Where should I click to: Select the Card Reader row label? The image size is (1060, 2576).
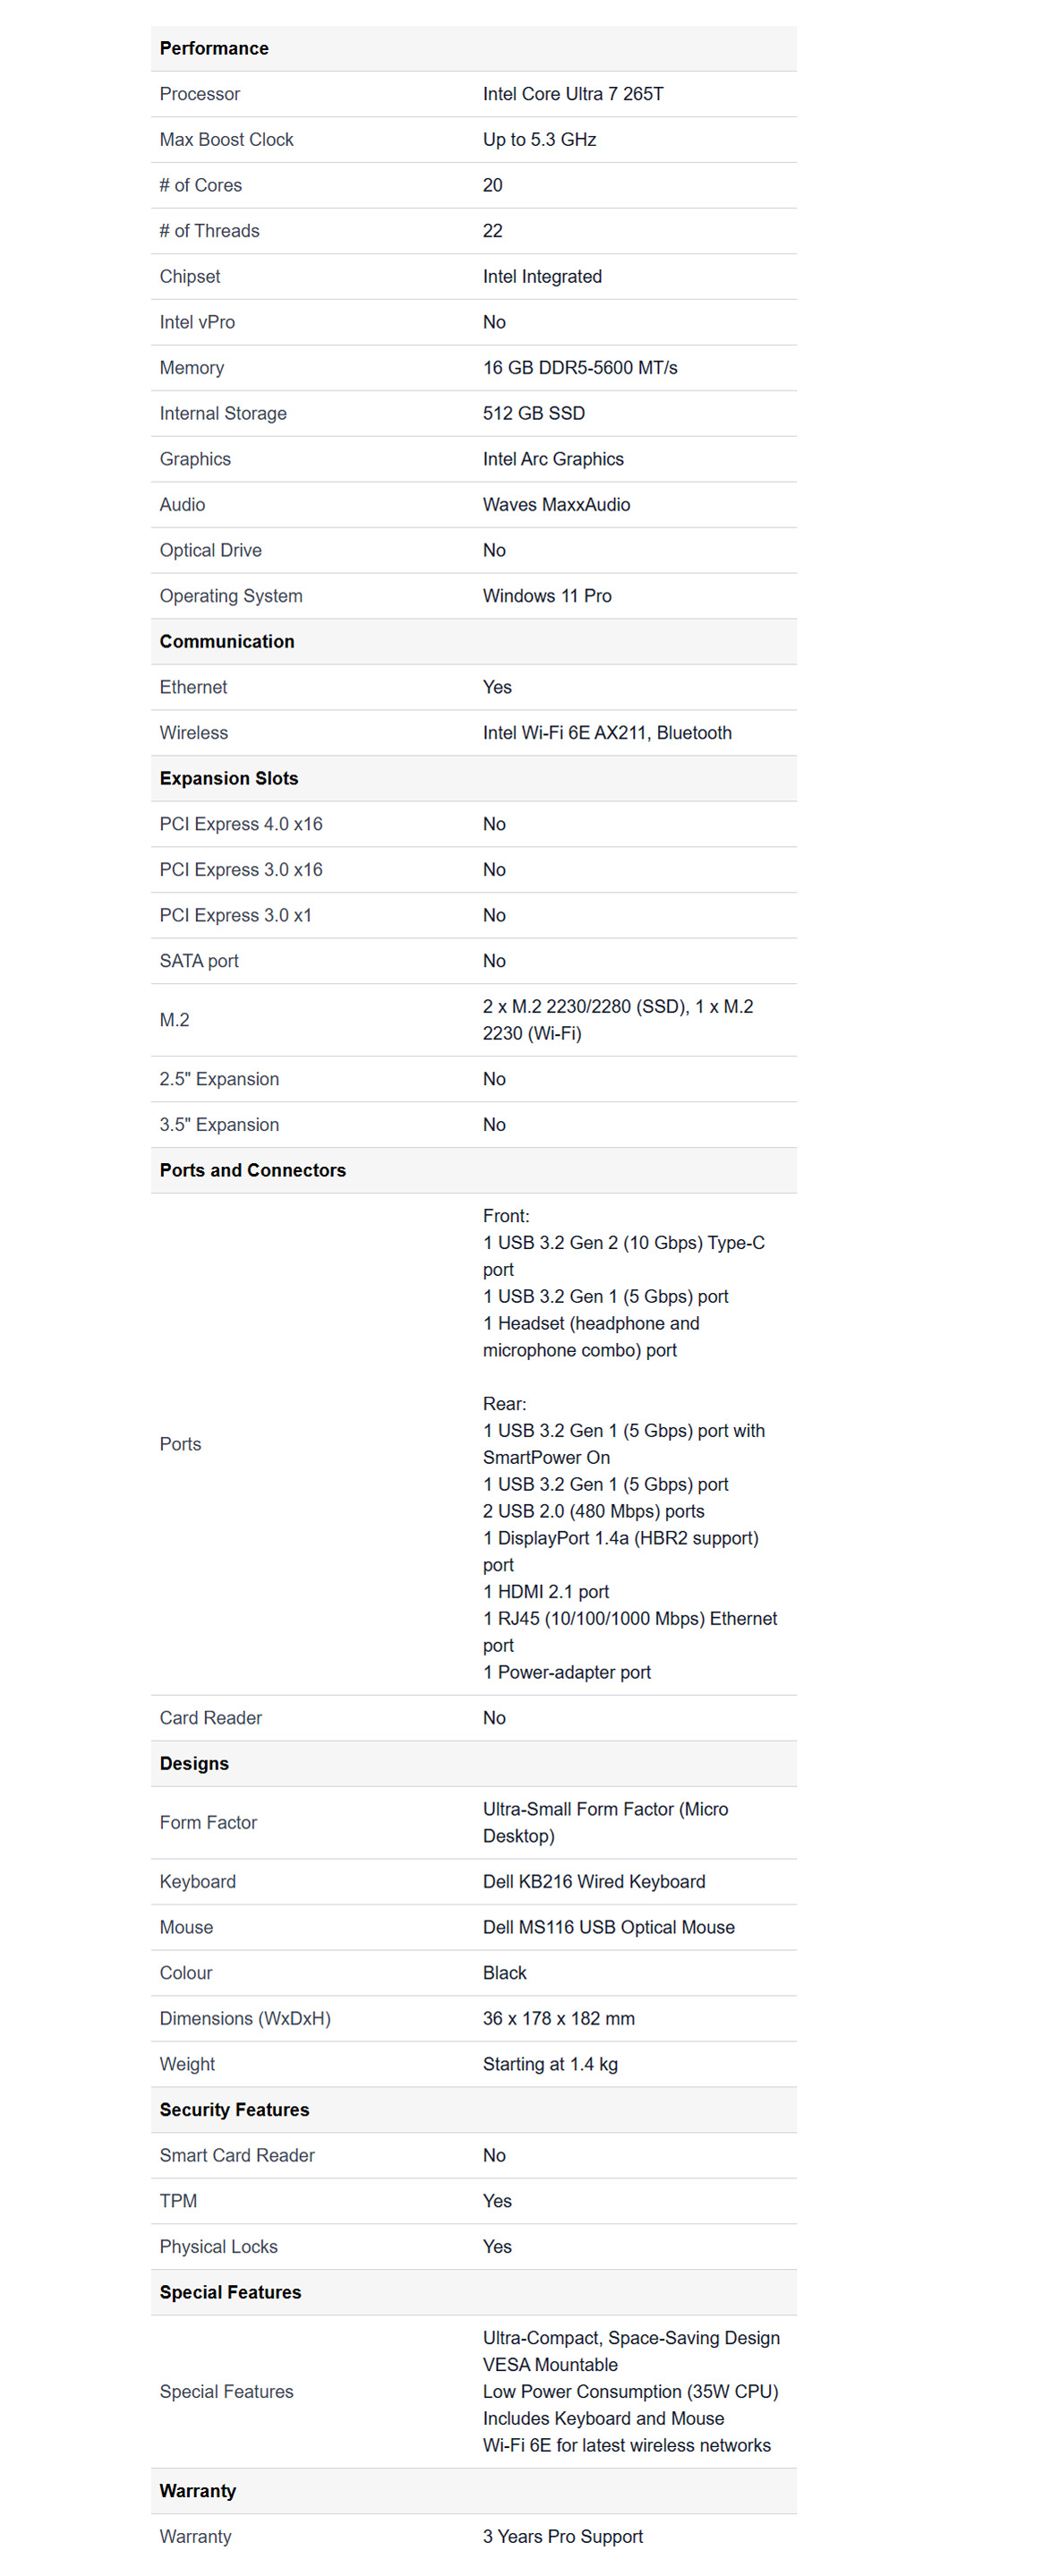coord(211,1718)
